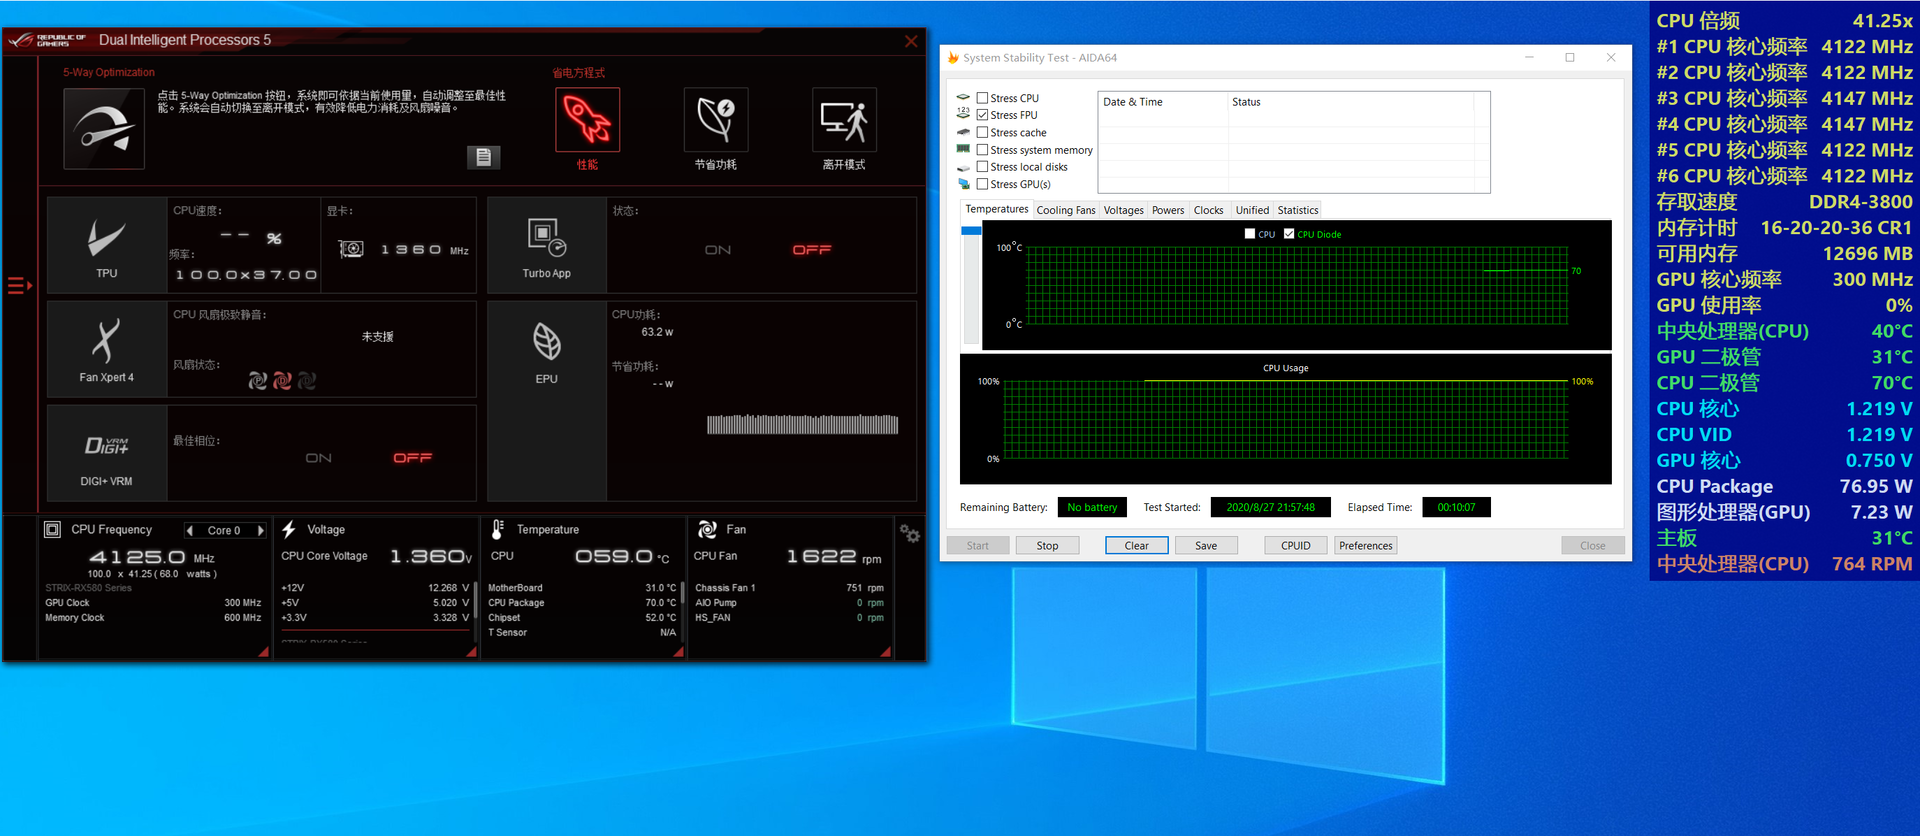The image size is (1920, 836).
Task: Click the AIDA64 flame title icon
Action: [x=953, y=58]
